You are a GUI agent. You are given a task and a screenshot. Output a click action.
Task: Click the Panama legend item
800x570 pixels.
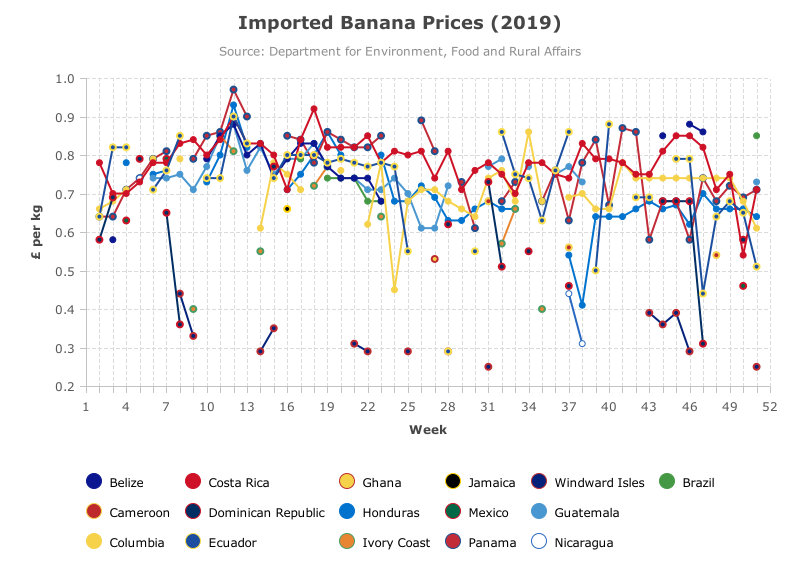coord(480,542)
